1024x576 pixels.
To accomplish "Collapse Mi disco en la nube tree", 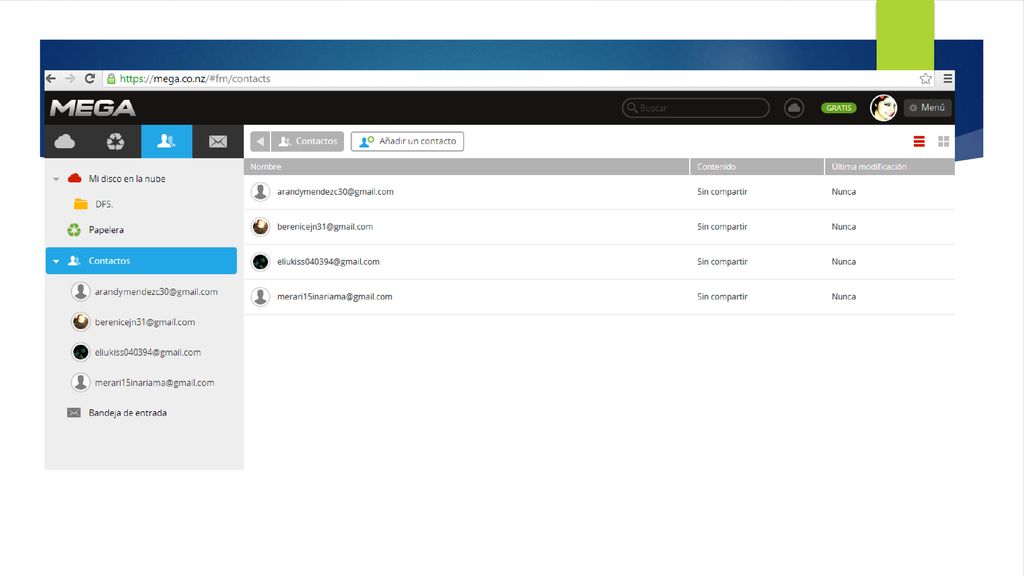I will coord(56,179).
